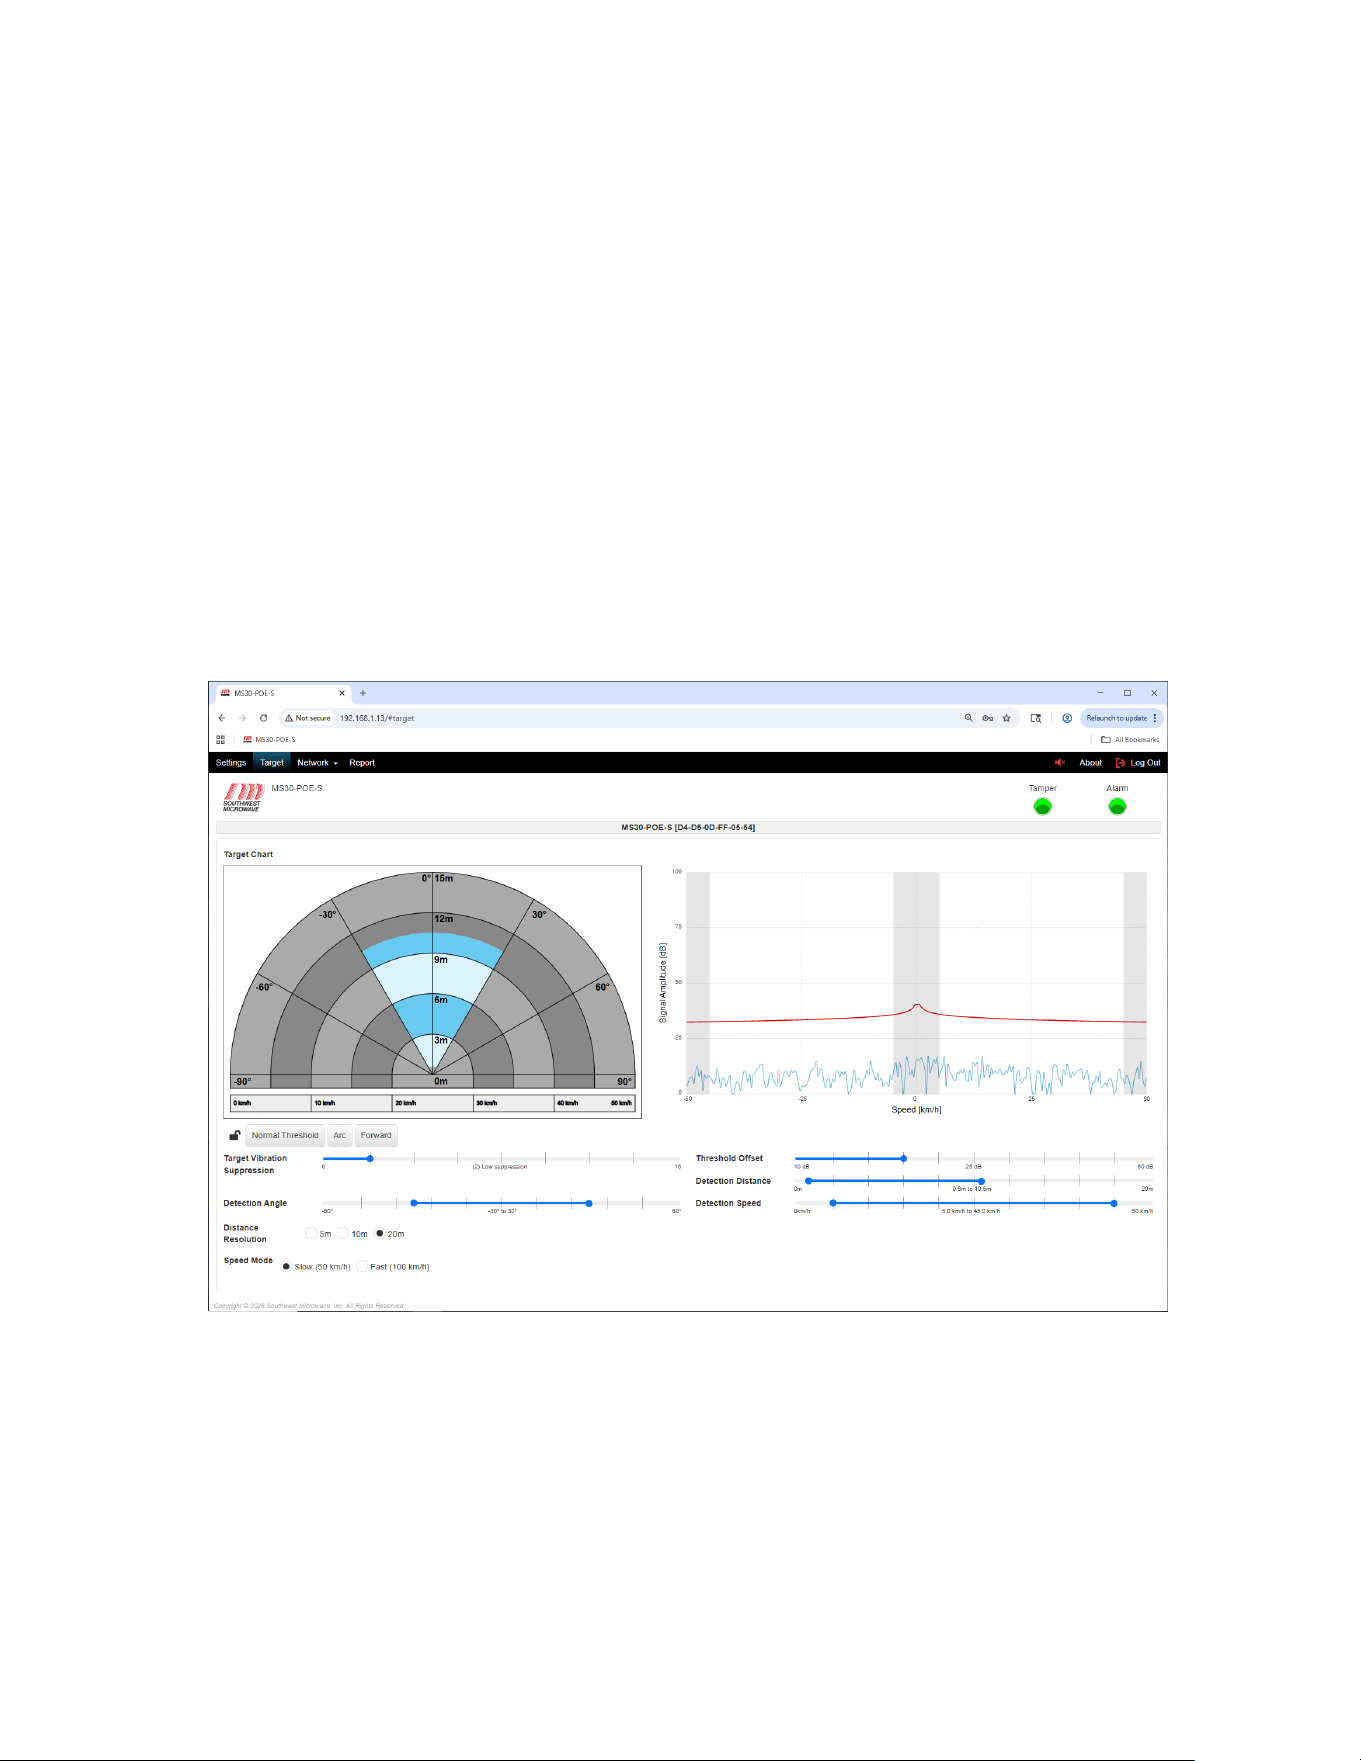Open the Chrome three-dot menu

tap(1154, 718)
